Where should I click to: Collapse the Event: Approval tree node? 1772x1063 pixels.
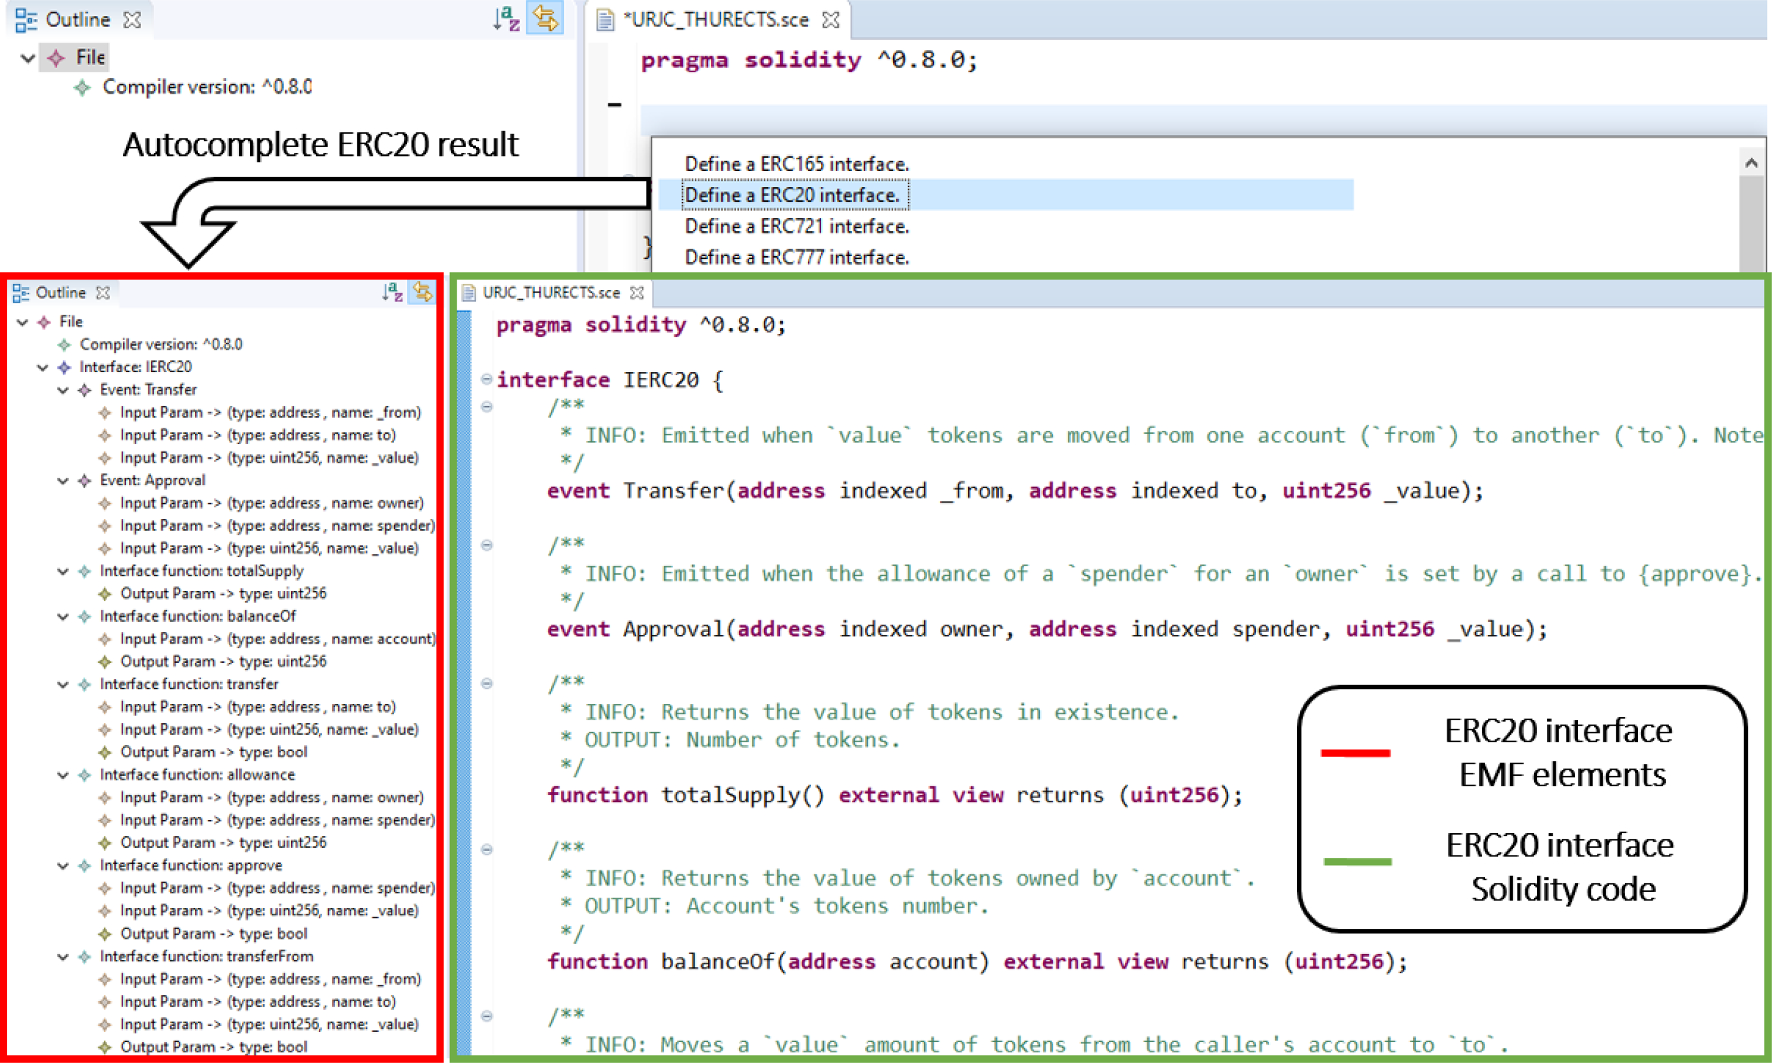click(x=63, y=481)
